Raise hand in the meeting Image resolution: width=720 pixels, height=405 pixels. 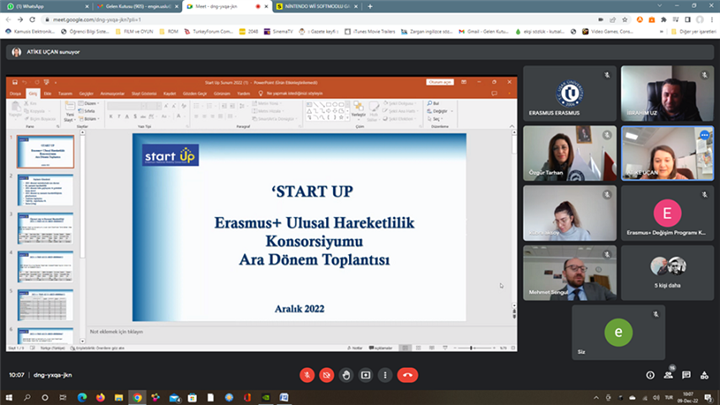[x=346, y=375]
